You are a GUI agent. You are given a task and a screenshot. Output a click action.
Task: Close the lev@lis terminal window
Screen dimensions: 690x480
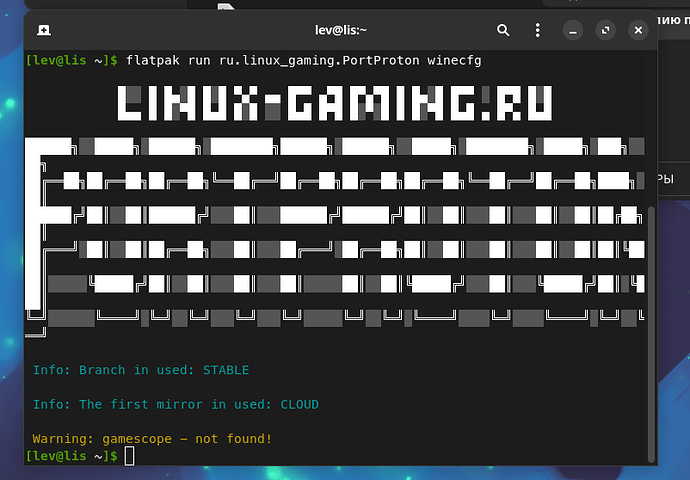click(x=638, y=30)
